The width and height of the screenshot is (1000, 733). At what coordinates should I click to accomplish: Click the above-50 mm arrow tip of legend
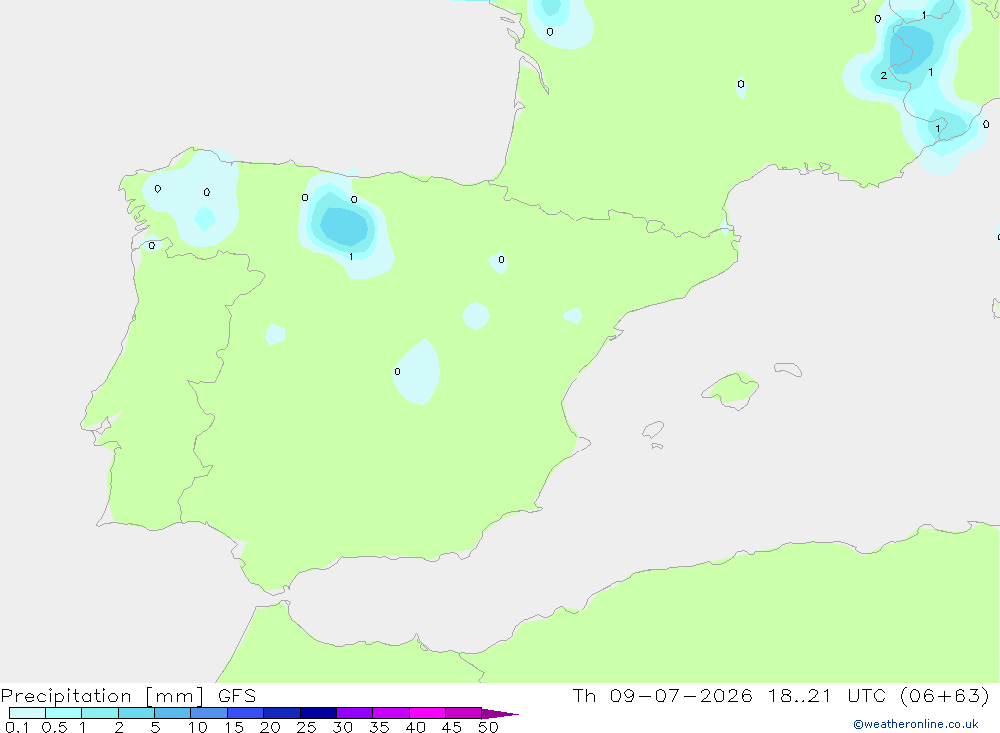pos(500,714)
